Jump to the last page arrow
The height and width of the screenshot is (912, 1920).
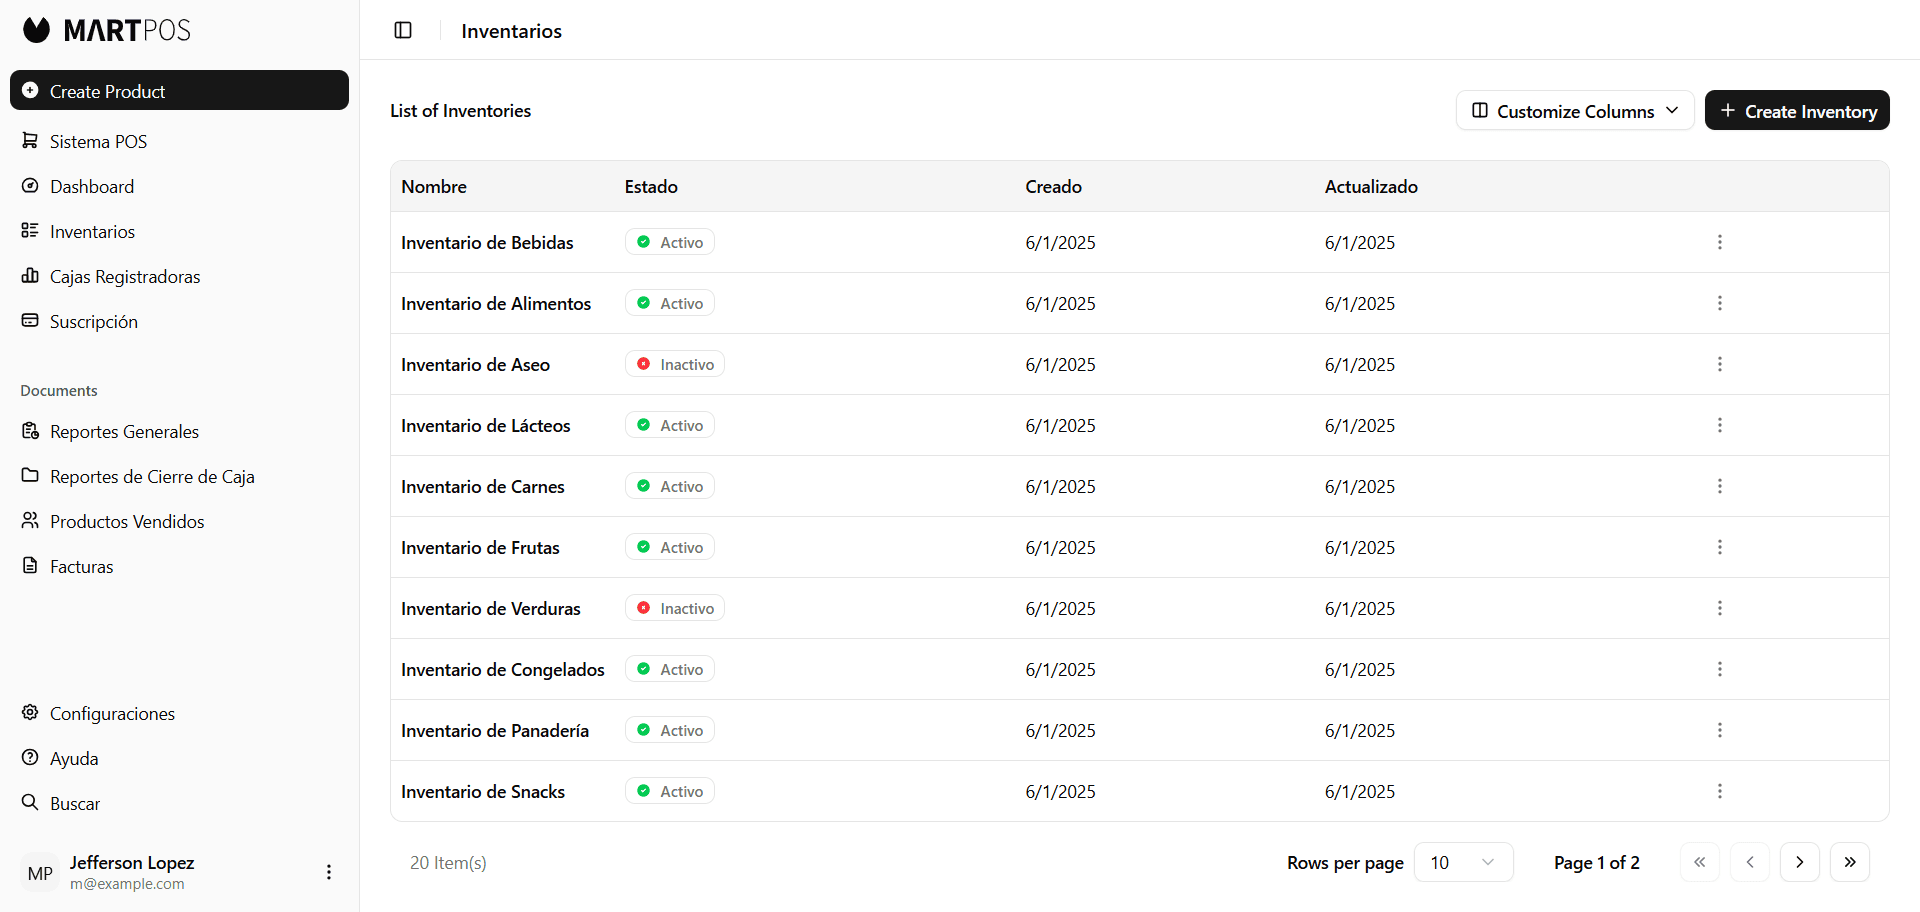tap(1849, 862)
